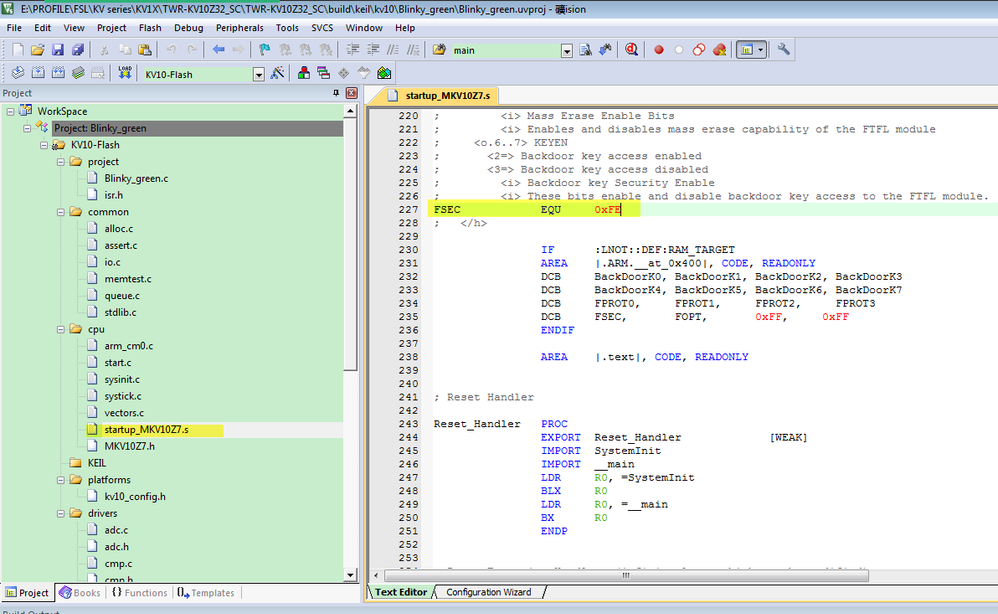Click the Open file folder icon

click(x=38, y=49)
